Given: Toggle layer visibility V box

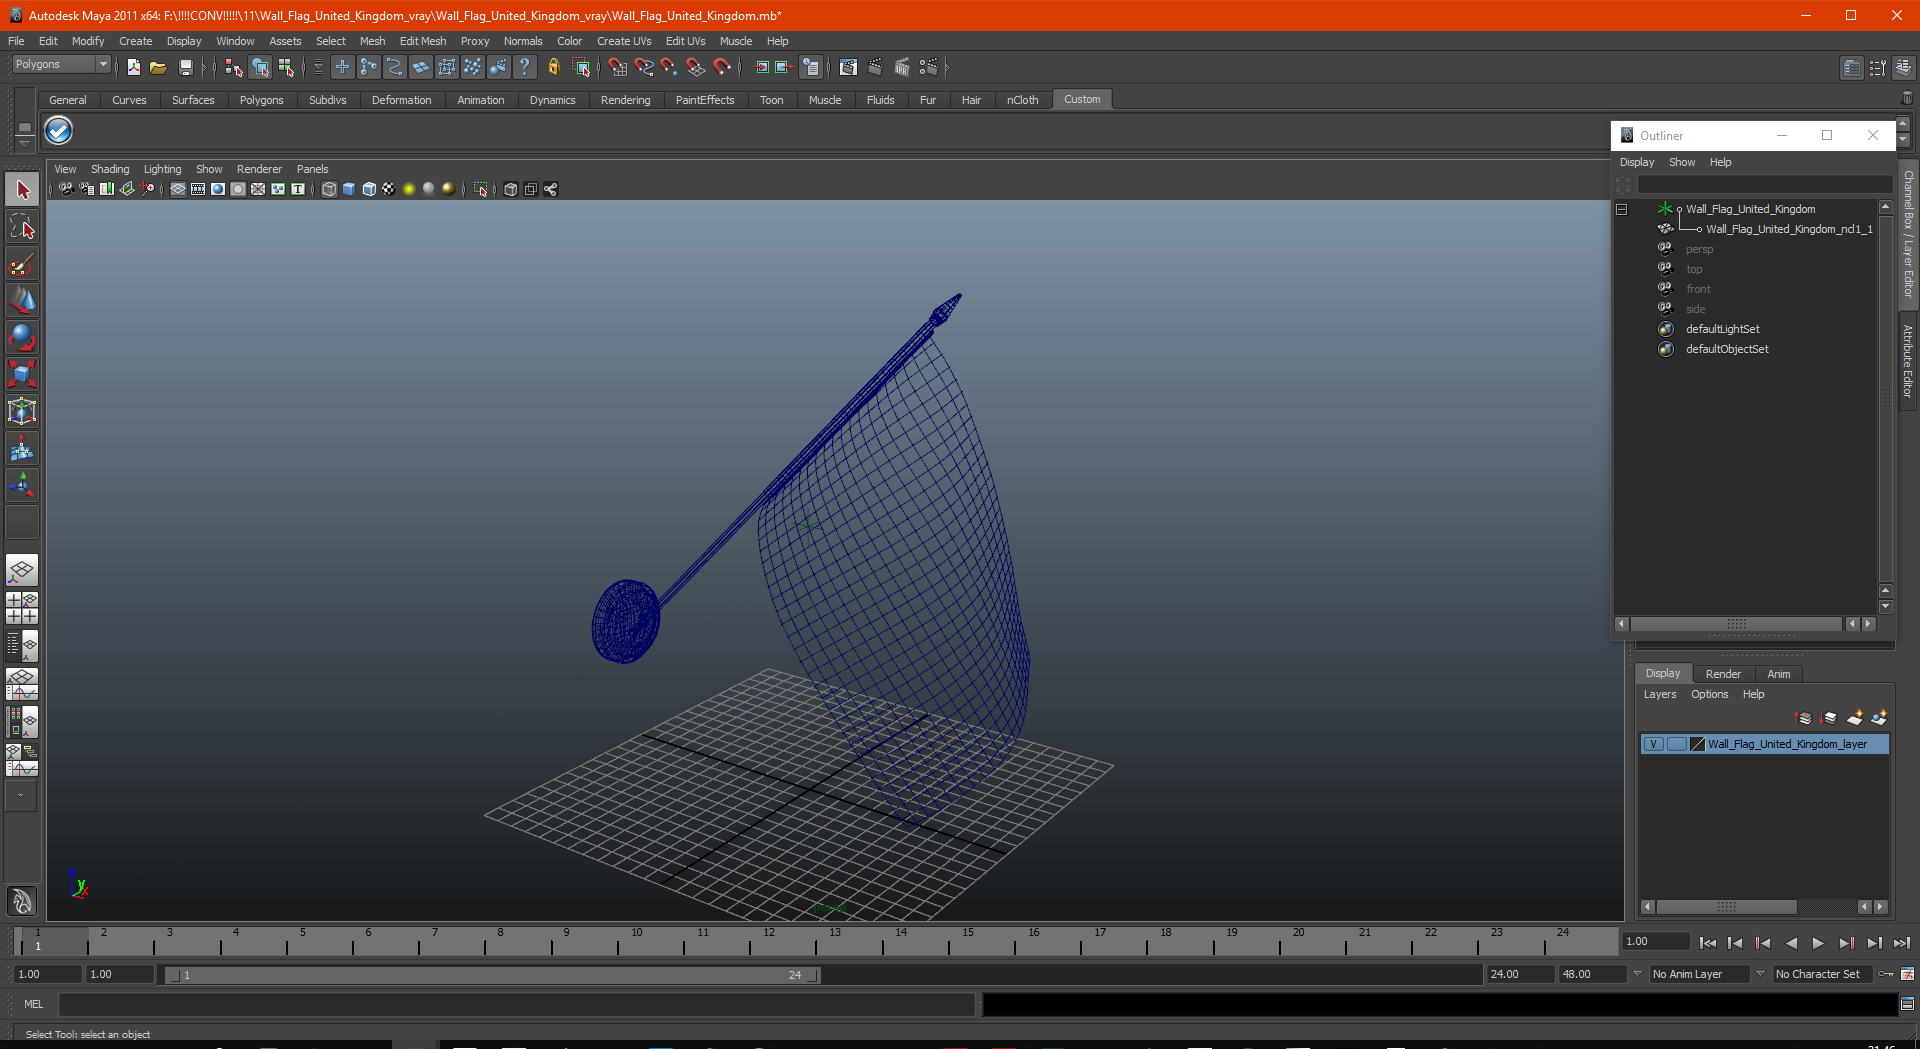Looking at the screenshot, I should pyautogui.click(x=1654, y=744).
